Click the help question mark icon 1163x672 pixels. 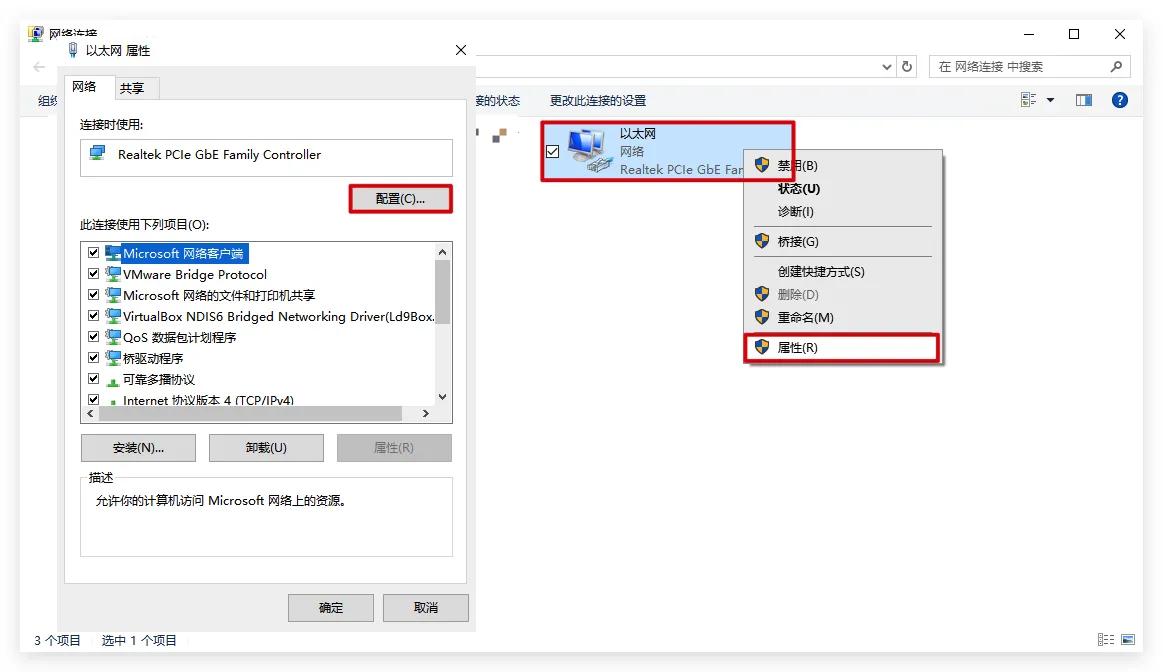click(1120, 100)
